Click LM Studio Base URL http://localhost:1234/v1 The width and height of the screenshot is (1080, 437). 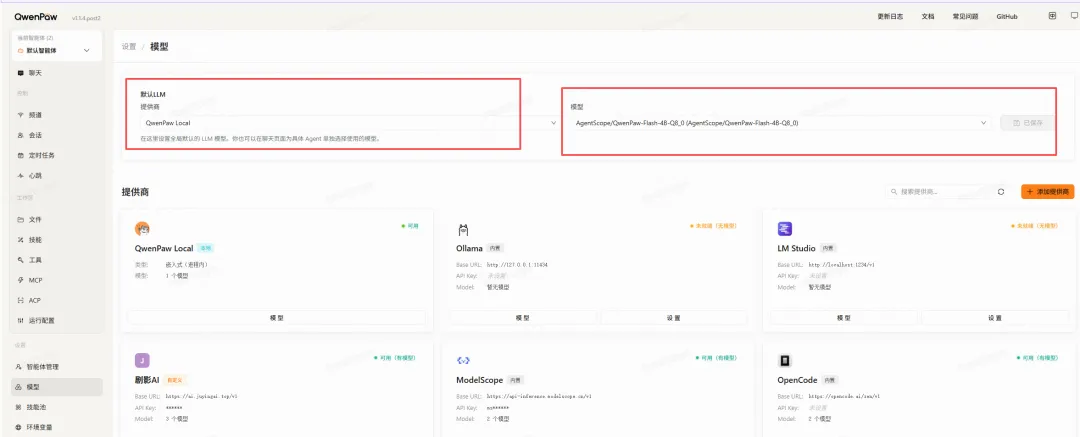point(841,265)
